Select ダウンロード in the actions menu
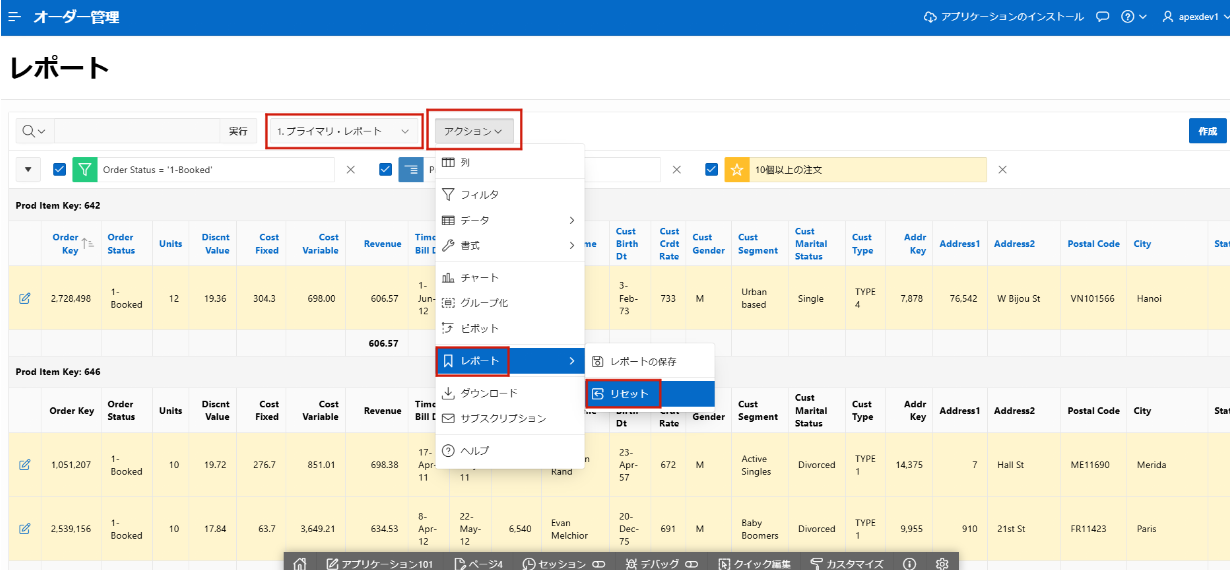Viewport: 1230px width, 570px height. point(509,393)
